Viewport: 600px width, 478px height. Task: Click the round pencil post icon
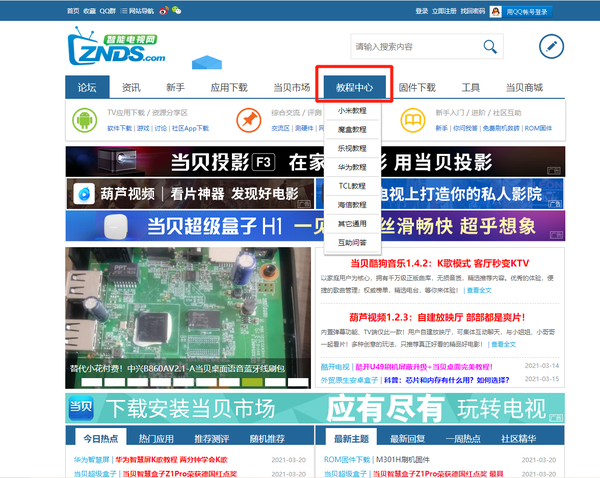pyautogui.click(x=551, y=46)
